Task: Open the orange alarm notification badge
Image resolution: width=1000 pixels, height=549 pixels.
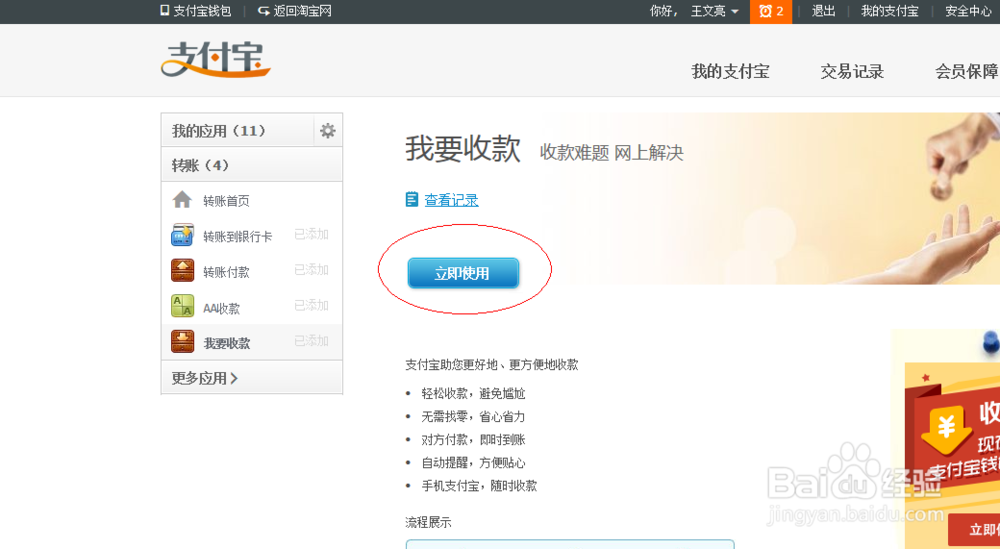Action: point(771,11)
